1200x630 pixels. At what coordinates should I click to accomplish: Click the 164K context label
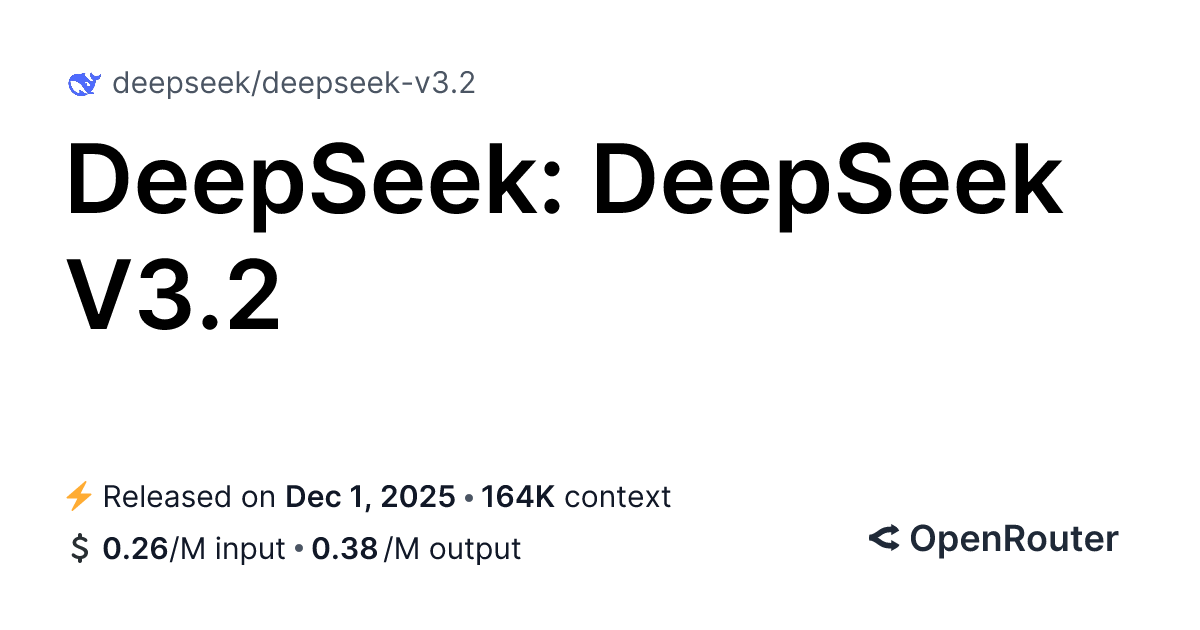[576, 497]
